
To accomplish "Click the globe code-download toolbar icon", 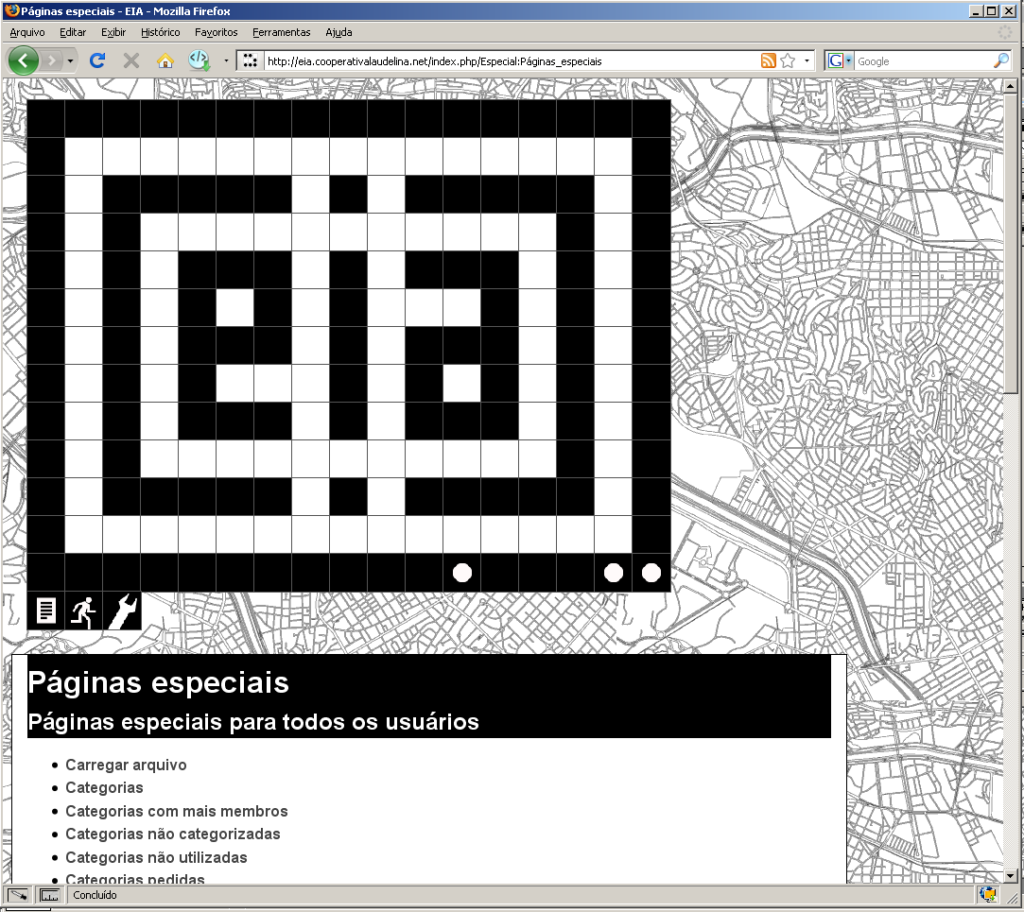I will (x=199, y=61).
